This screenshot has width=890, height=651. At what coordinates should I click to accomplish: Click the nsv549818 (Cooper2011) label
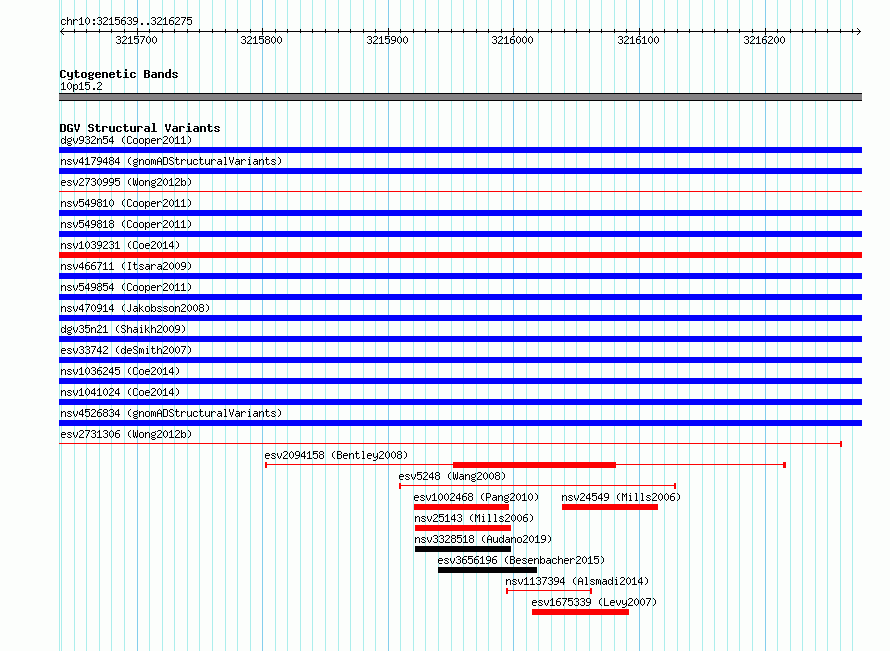[x=126, y=224]
